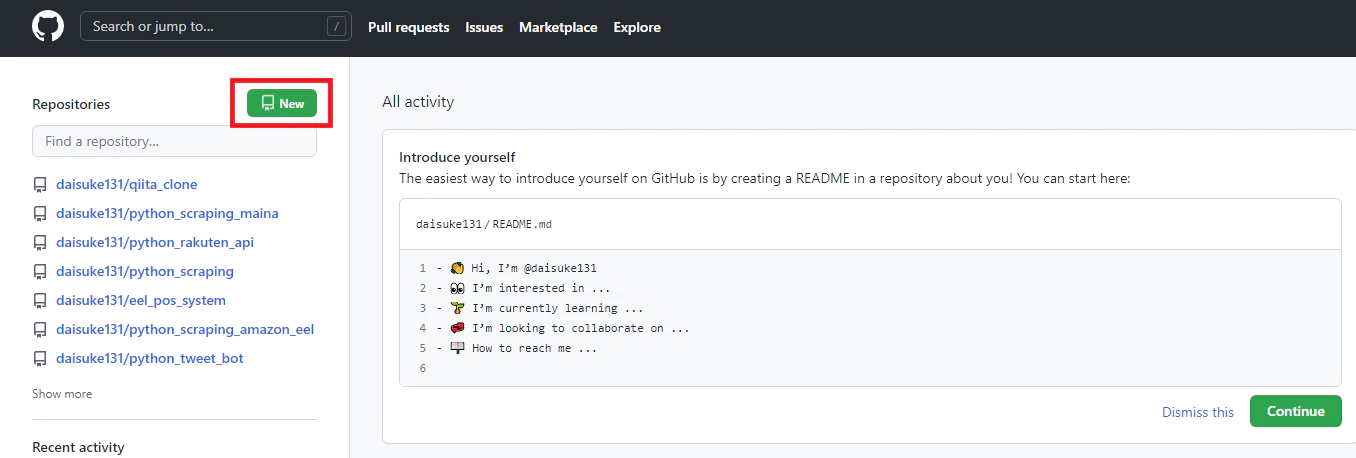This screenshot has width=1356, height=458.
Task: Open the daisuke131/qiita_clone repository link
Action: (x=127, y=184)
